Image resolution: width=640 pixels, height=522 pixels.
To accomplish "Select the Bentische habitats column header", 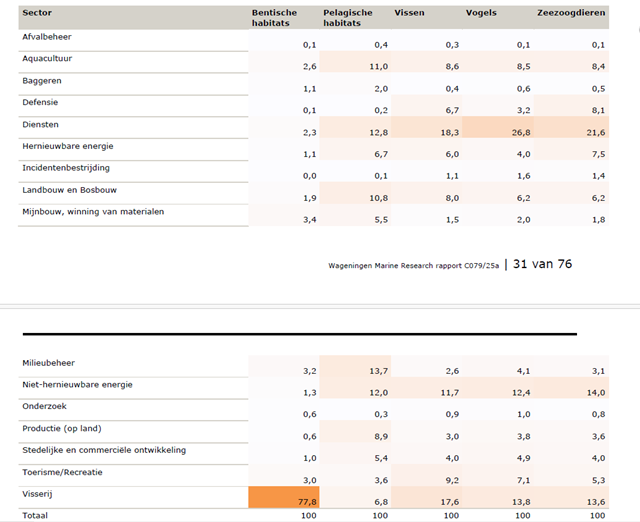I will pos(274,18).
